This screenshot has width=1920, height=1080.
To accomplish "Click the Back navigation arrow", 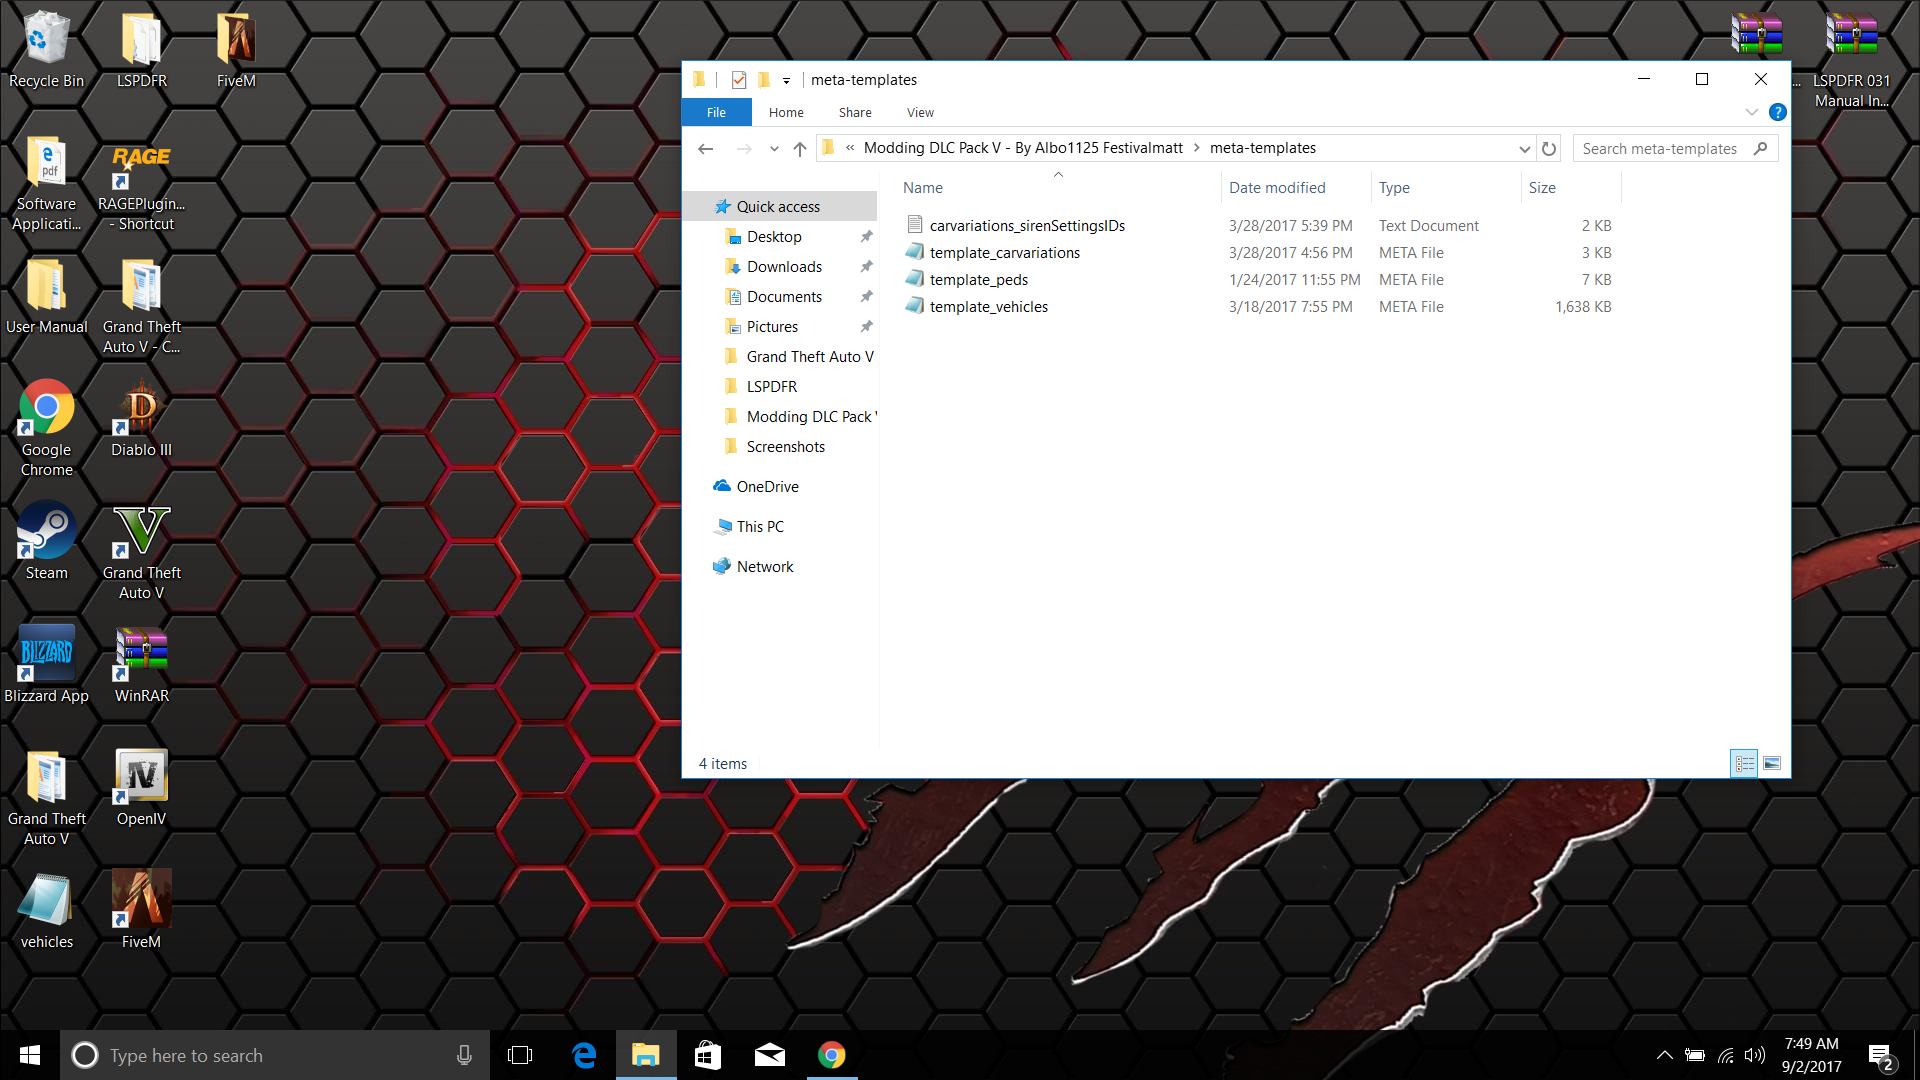I will click(x=706, y=149).
